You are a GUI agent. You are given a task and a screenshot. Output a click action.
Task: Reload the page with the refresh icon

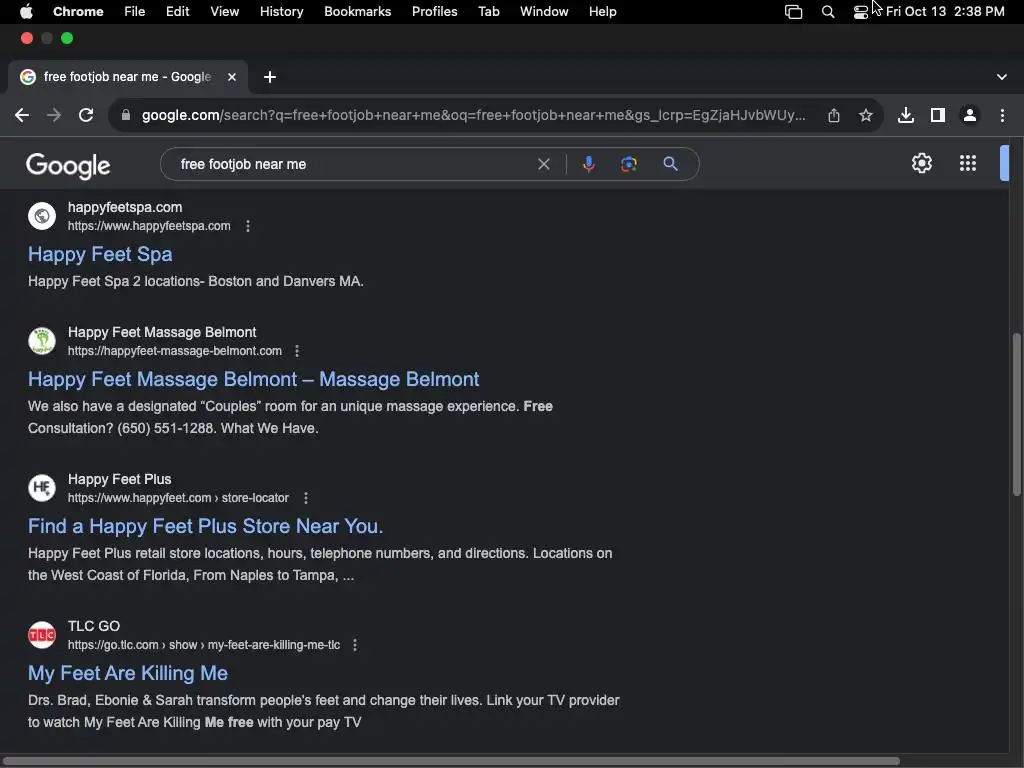(86, 116)
